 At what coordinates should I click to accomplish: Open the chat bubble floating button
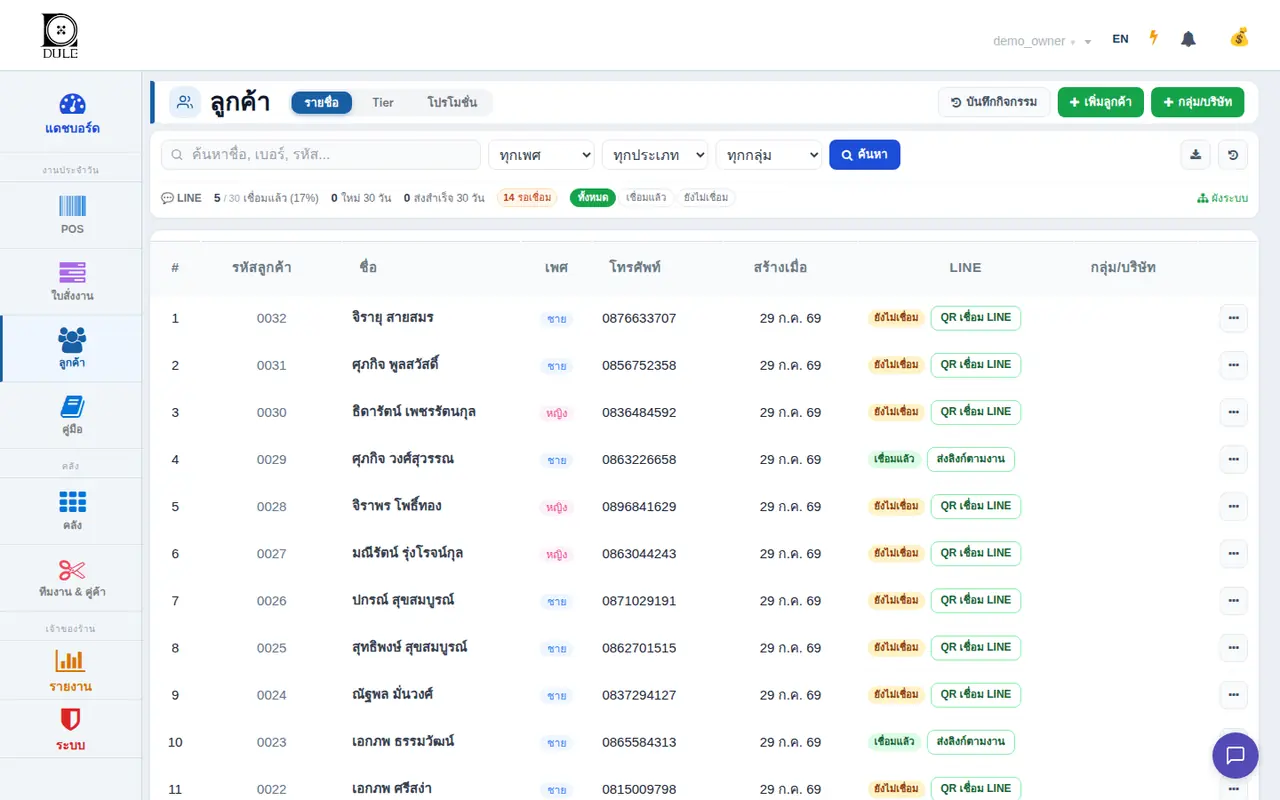(x=1235, y=755)
